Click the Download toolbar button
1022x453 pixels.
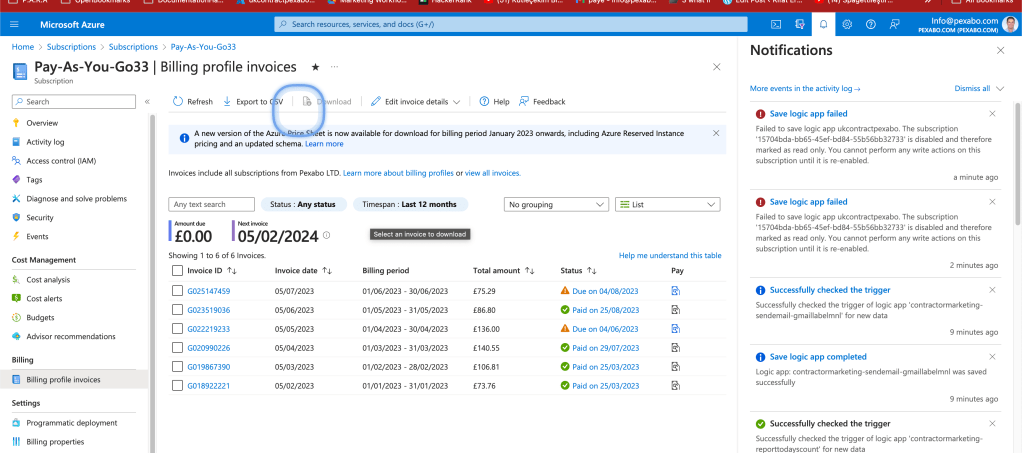(327, 102)
